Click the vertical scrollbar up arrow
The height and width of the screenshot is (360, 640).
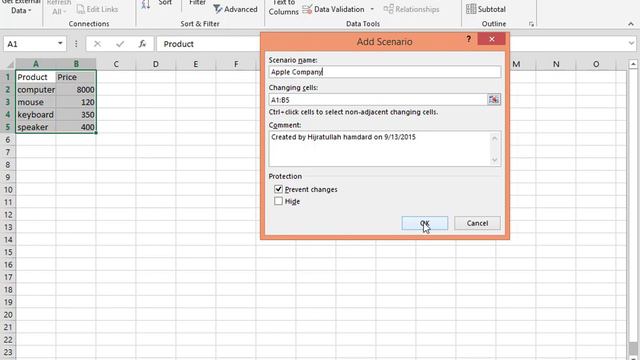(x=633, y=64)
